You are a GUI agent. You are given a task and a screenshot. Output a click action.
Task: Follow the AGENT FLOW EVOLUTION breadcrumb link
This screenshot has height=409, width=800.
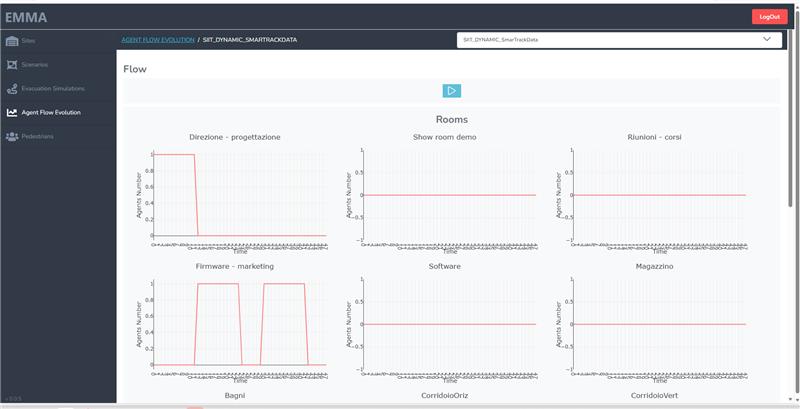(x=157, y=40)
